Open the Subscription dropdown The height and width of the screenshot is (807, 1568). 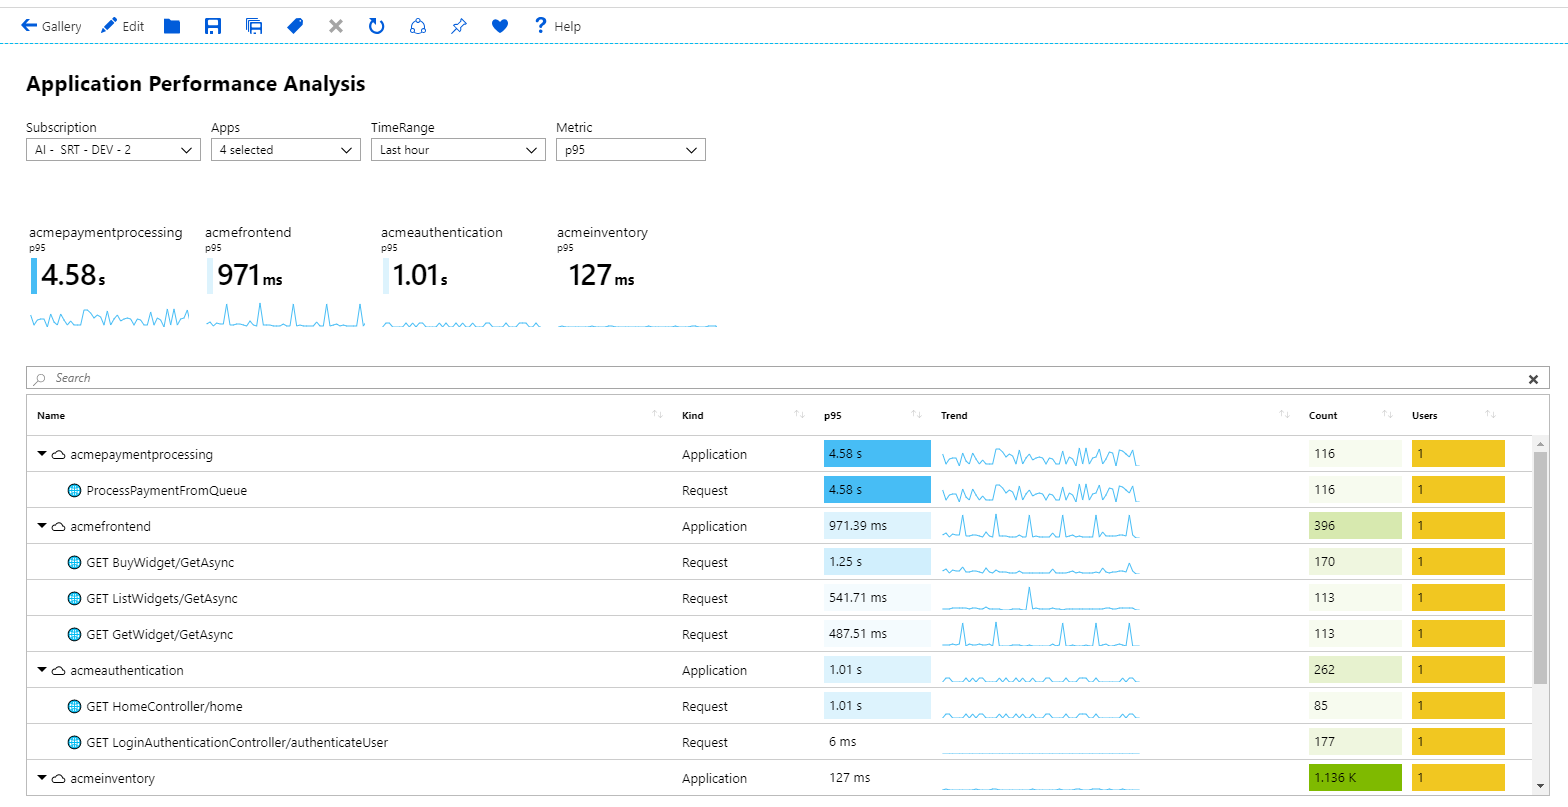(x=113, y=150)
